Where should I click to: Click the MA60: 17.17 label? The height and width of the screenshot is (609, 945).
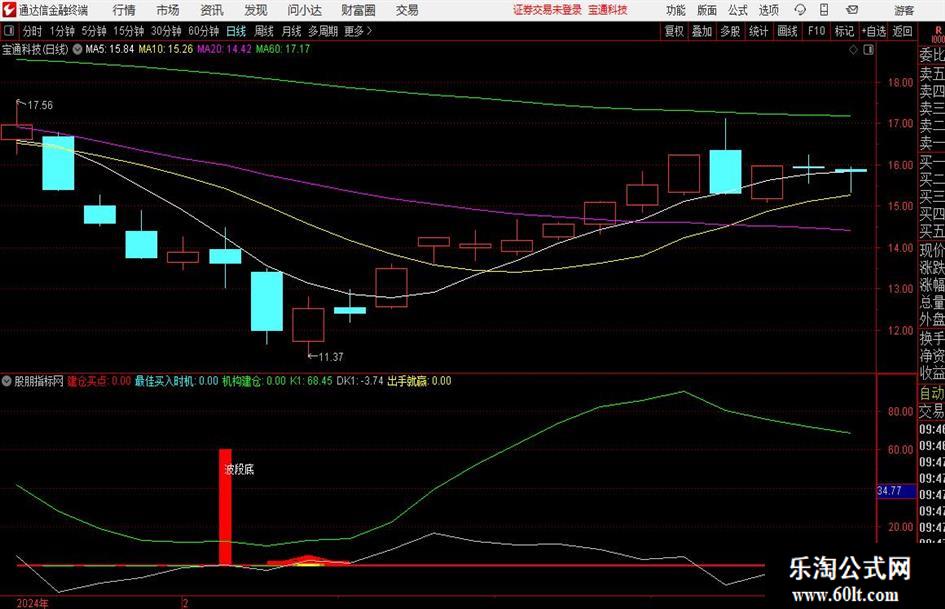pyautogui.click(x=283, y=49)
